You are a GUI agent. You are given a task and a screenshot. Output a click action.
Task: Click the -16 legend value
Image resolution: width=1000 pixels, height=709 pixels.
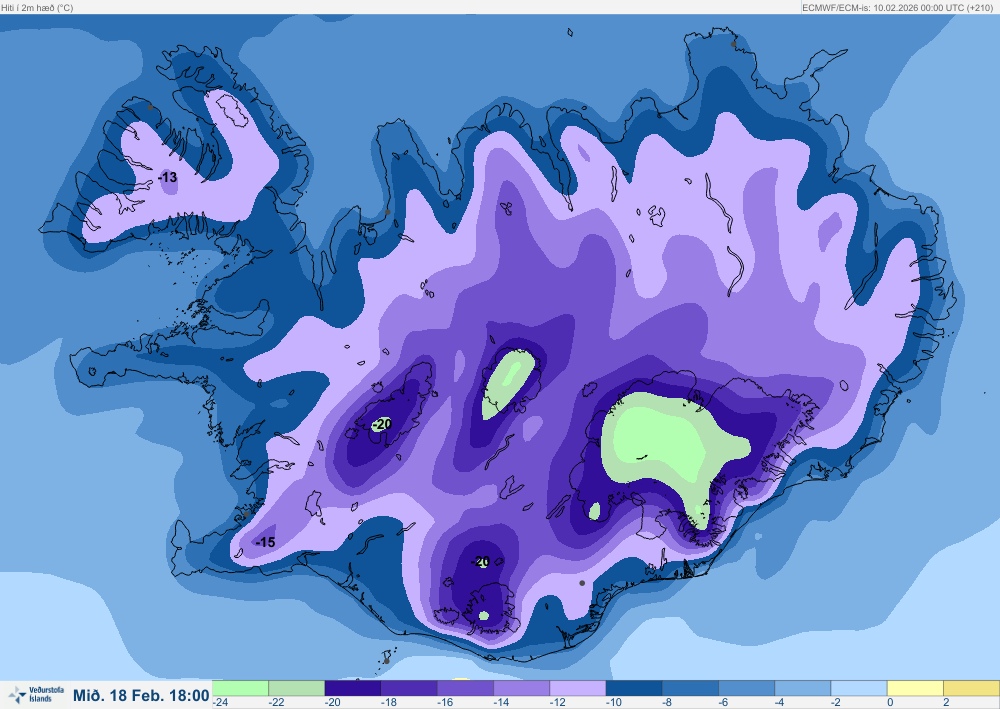pyautogui.click(x=445, y=703)
